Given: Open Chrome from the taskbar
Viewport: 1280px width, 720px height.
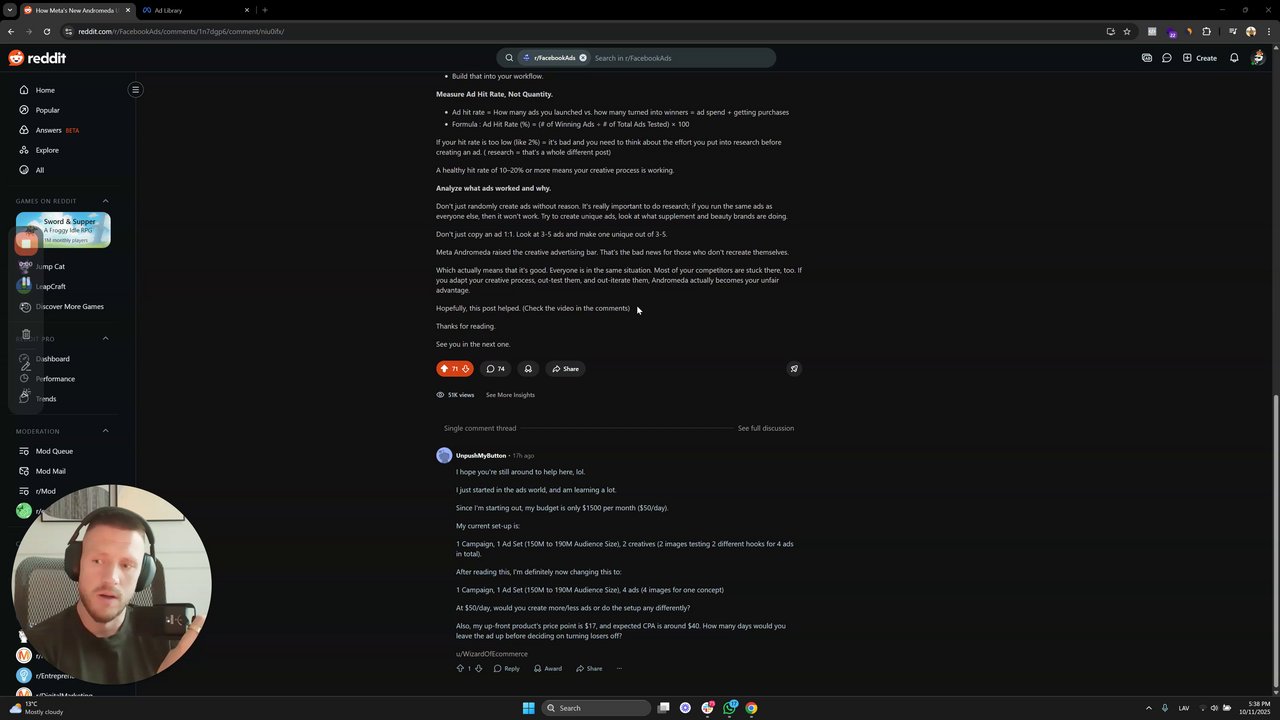Looking at the screenshot, I should click(751, 708).
